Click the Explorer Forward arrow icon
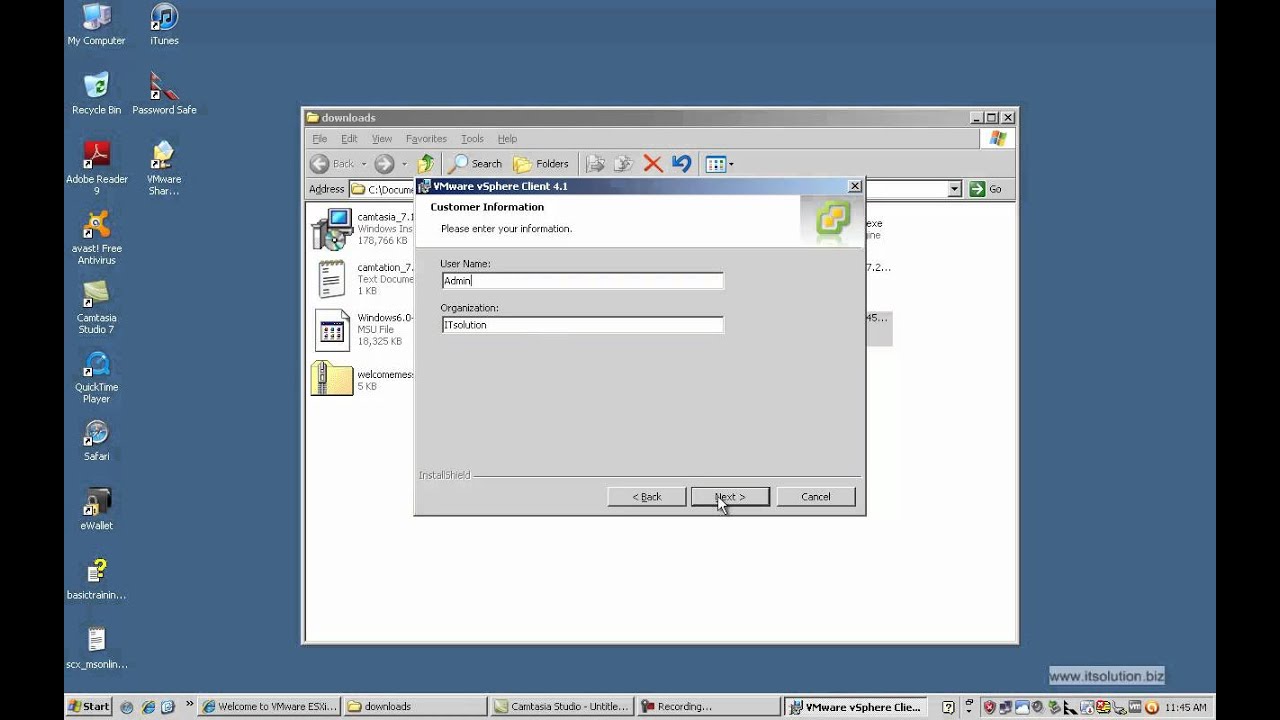1280x720 pixels. 384,164
